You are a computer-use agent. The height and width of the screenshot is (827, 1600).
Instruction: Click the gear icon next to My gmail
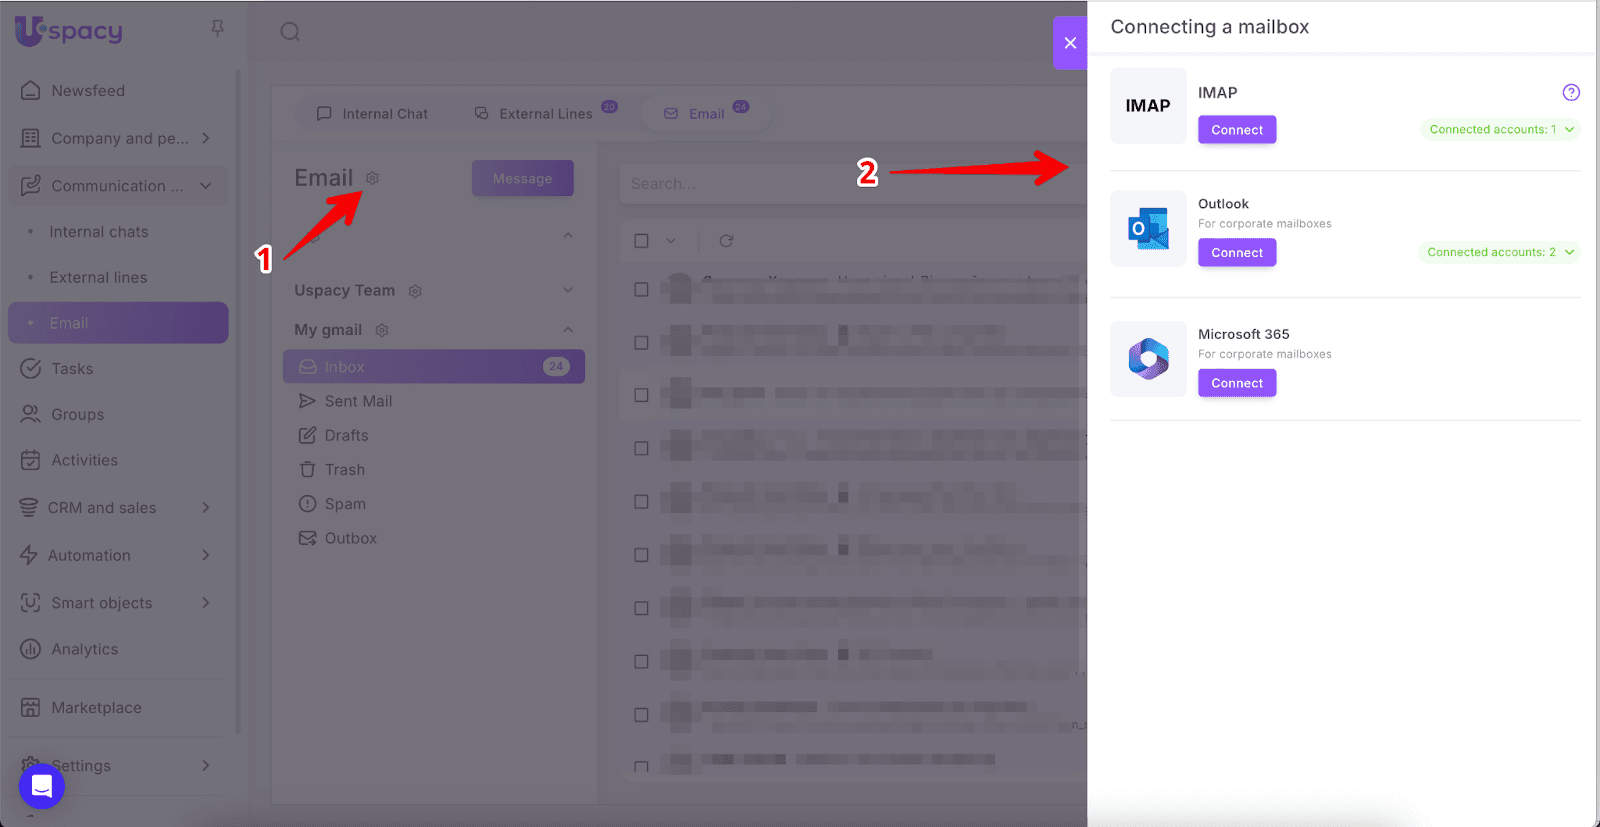[382, 330]
